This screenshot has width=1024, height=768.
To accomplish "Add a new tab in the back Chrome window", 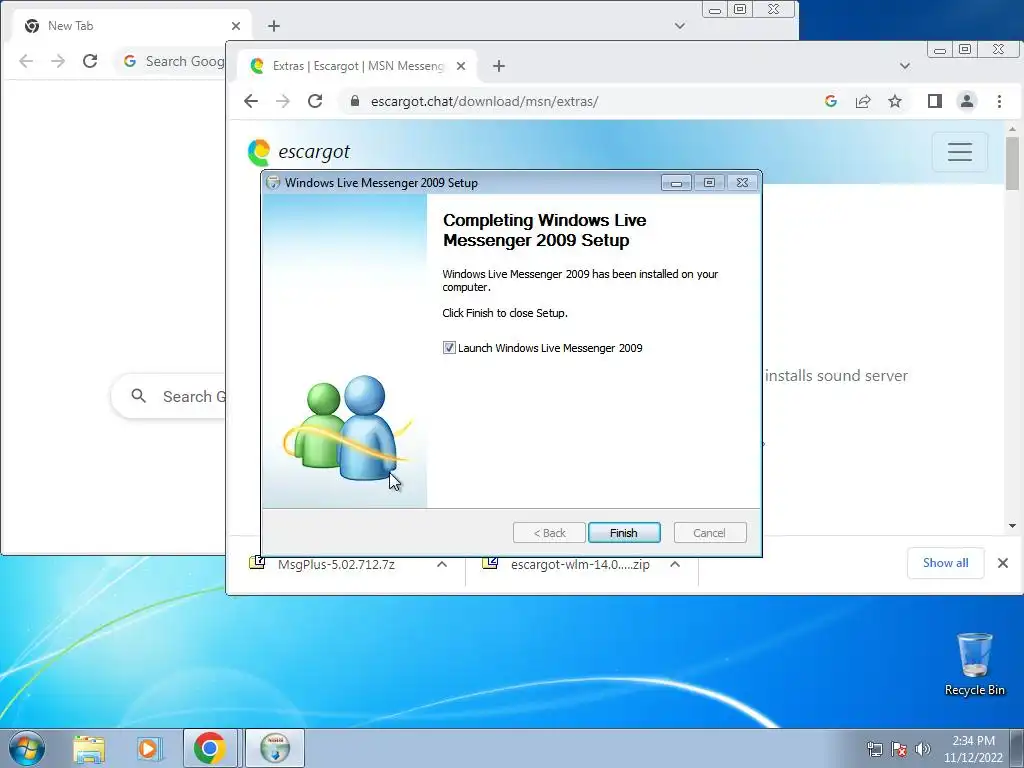I will point(274,26).
